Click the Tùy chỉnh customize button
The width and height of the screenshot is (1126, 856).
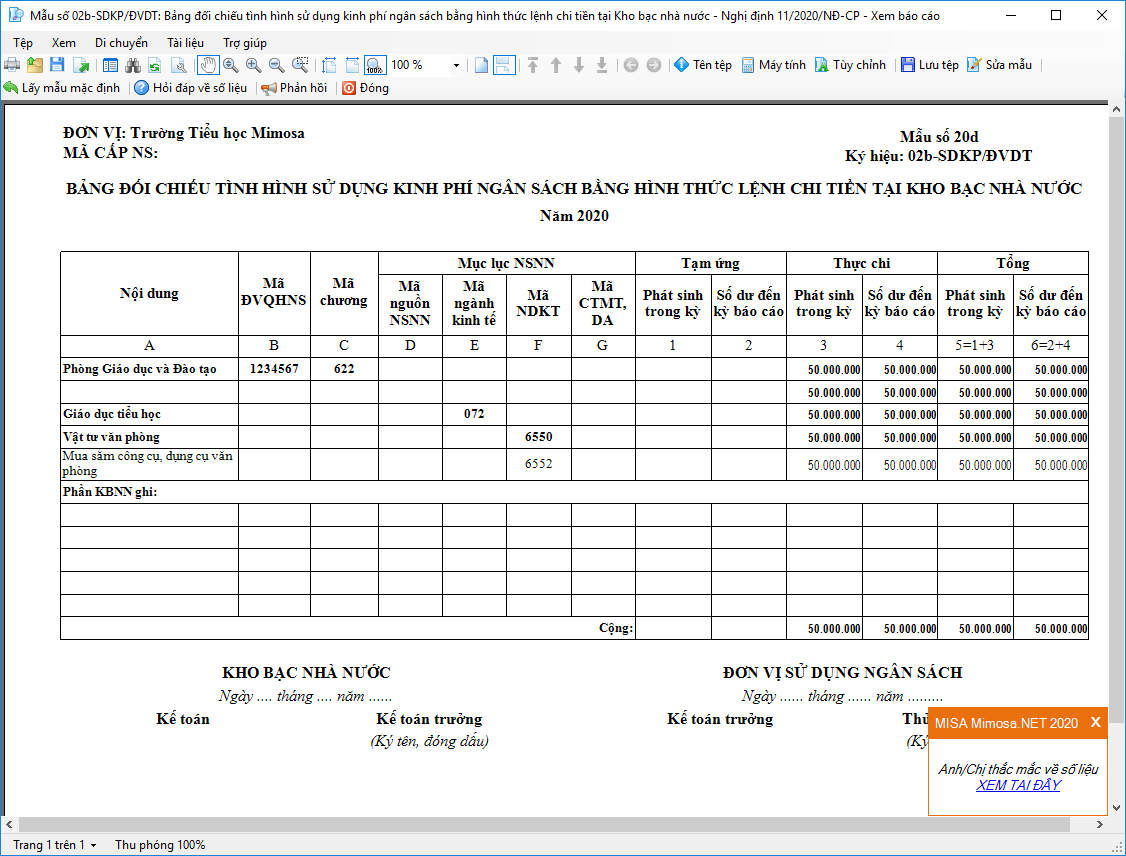tap(850, 65)
